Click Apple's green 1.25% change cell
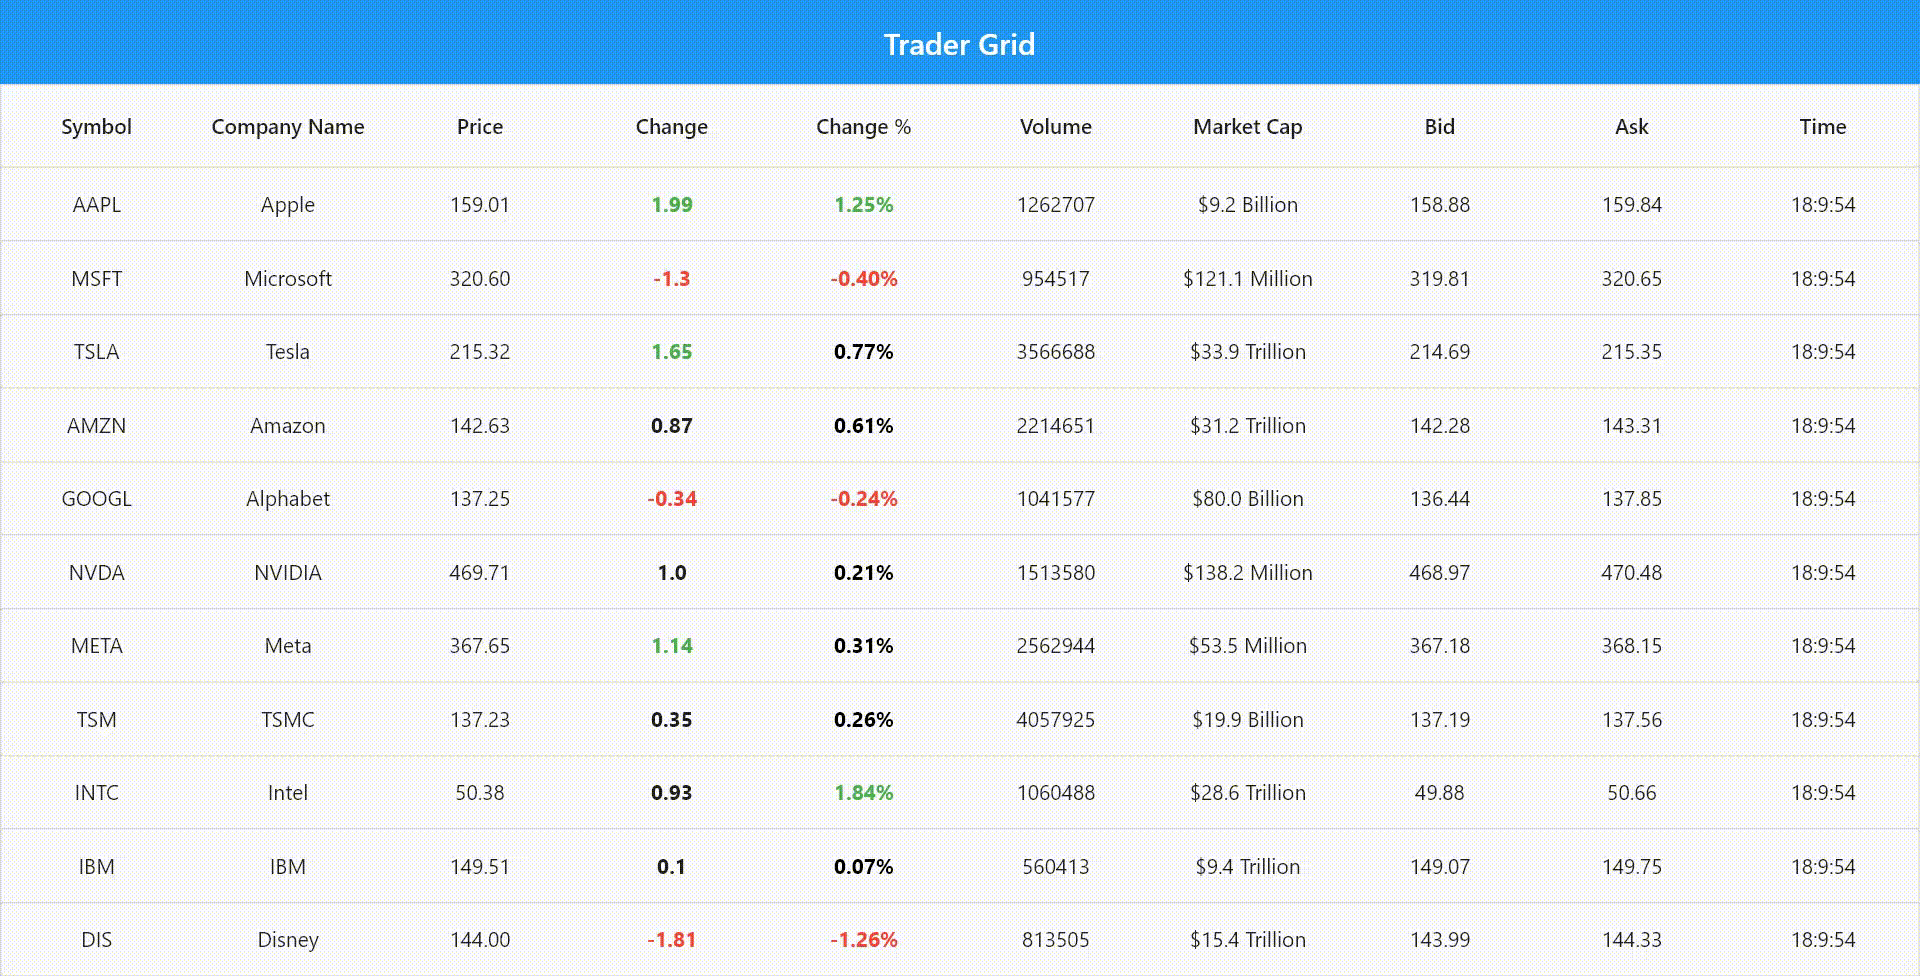The image size is (1920, 976). tap(863, 205)
